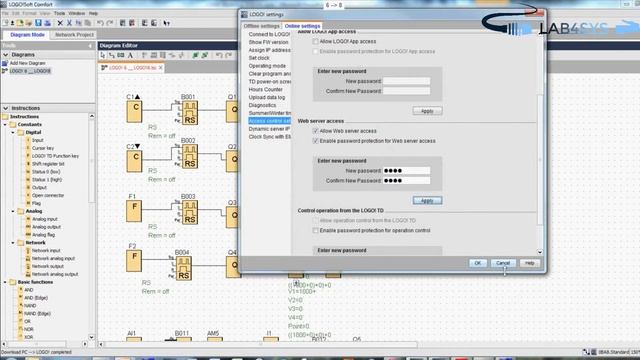The image size is (640, 360).
Task: Collapse the Network tree folder
Action: (x=13, y=243)
